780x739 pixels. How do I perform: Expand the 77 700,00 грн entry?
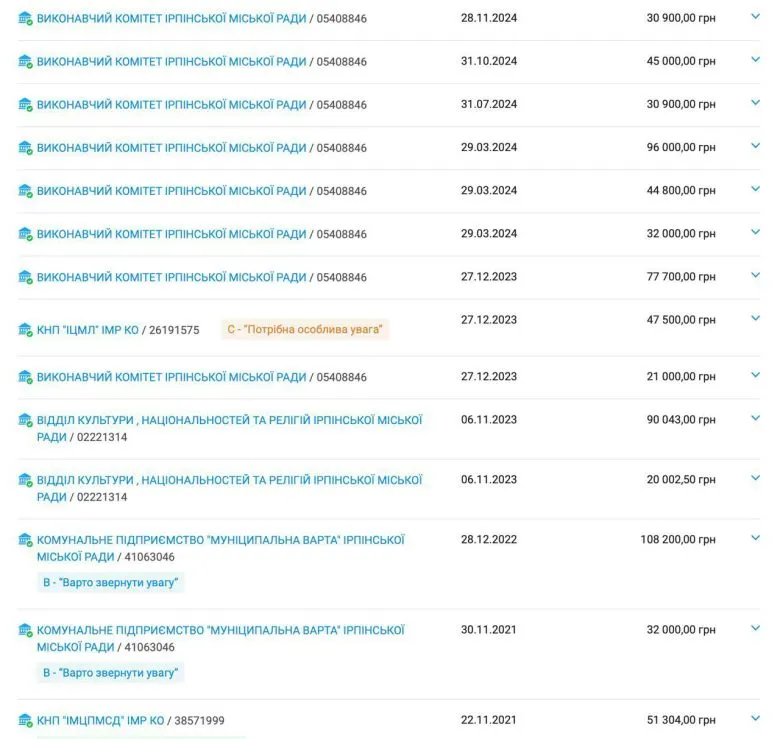click(756, 275)
